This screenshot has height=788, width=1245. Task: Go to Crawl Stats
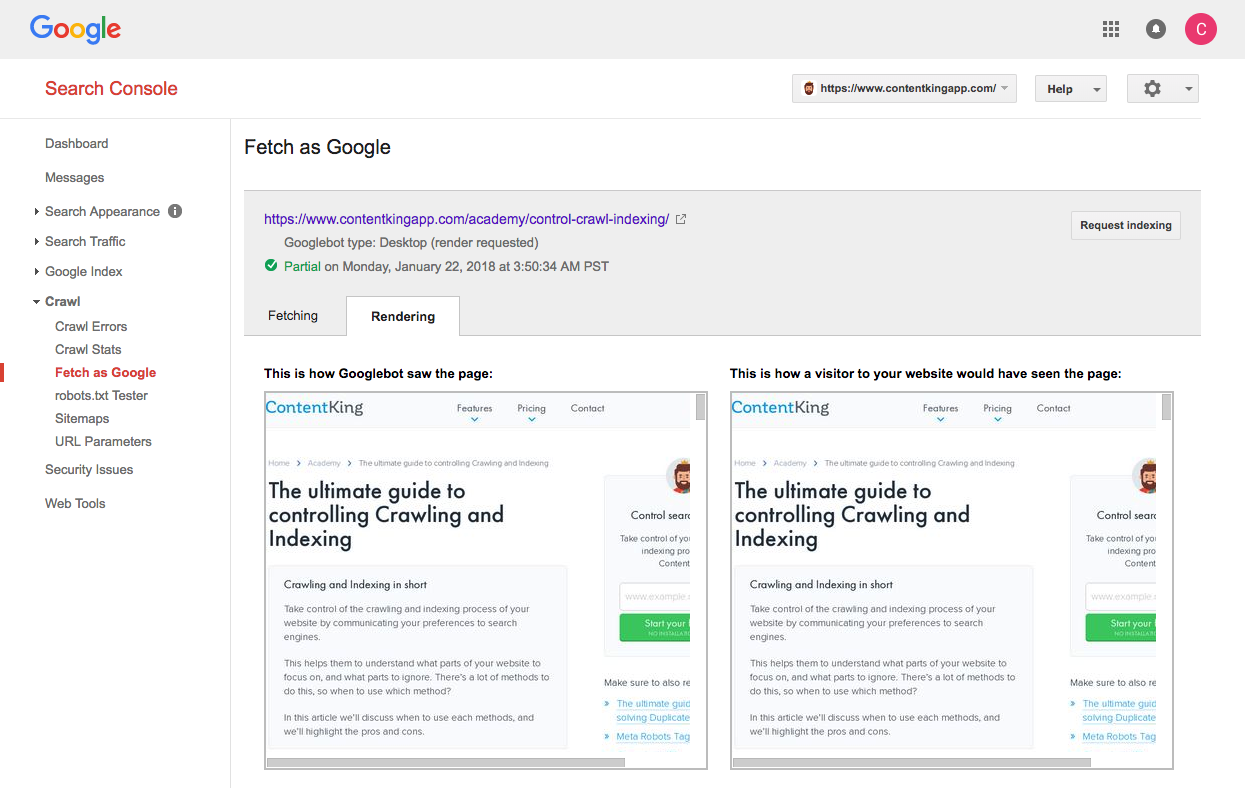[88, 349]
